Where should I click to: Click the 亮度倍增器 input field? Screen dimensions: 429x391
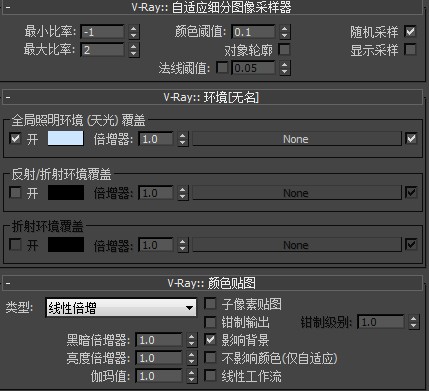pyautogui.click(x=159, y=358)
